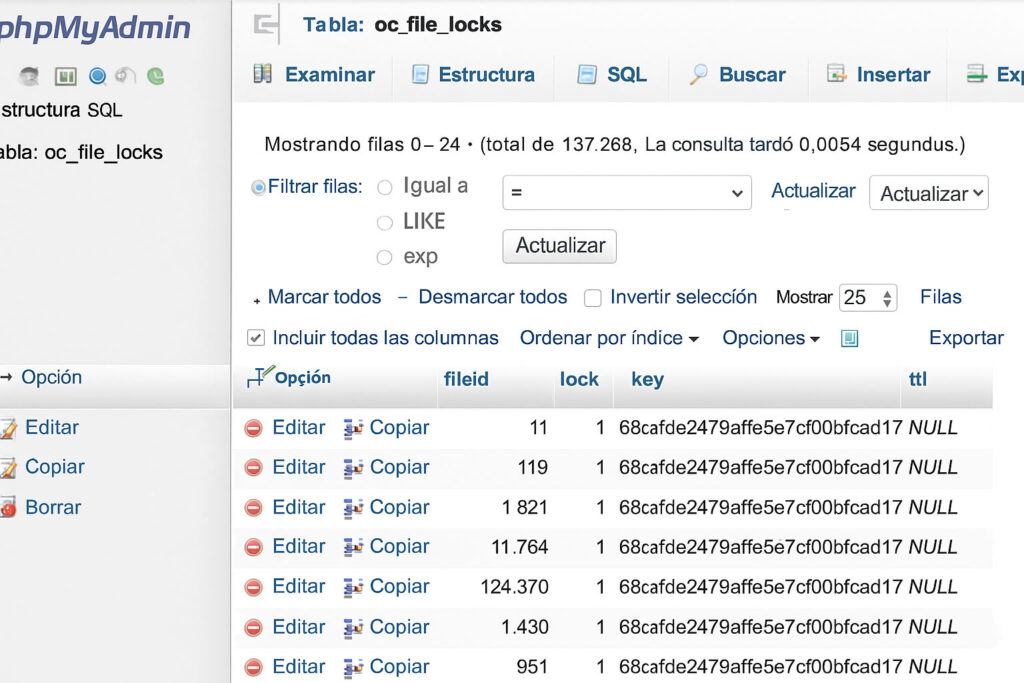Click the red delete icon for fileid 11
The height and width of the screenshot is (683, 1024).
[254, 428]
